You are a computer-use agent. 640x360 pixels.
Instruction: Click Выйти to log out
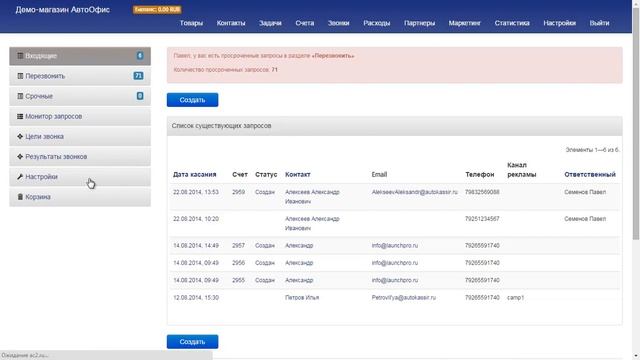pyautogui.click(x=599, y=23)
